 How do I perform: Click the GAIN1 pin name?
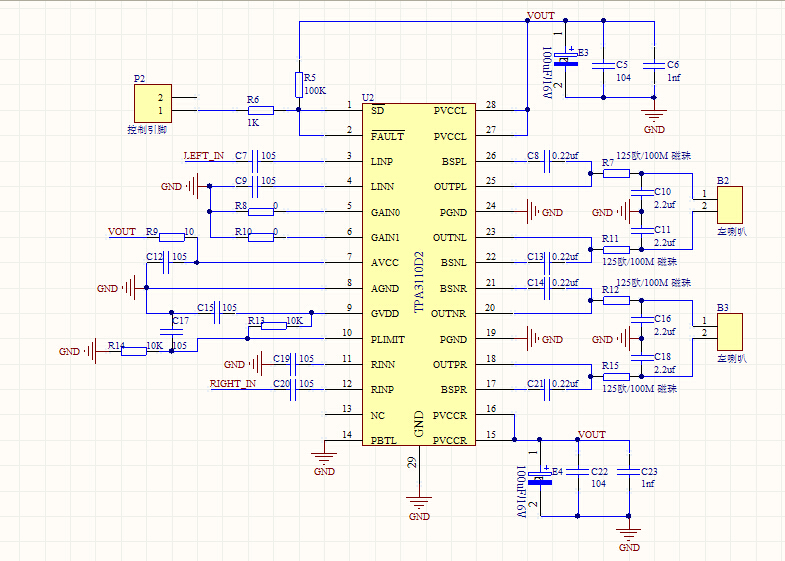(x=385, y=238)
